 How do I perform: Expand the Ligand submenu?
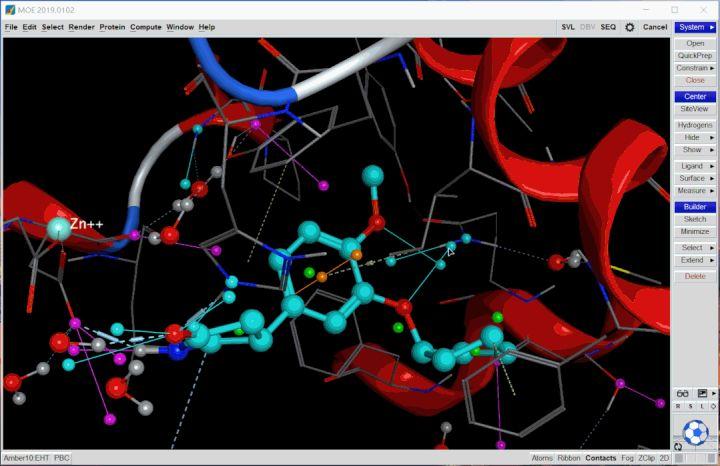[695, 165]
